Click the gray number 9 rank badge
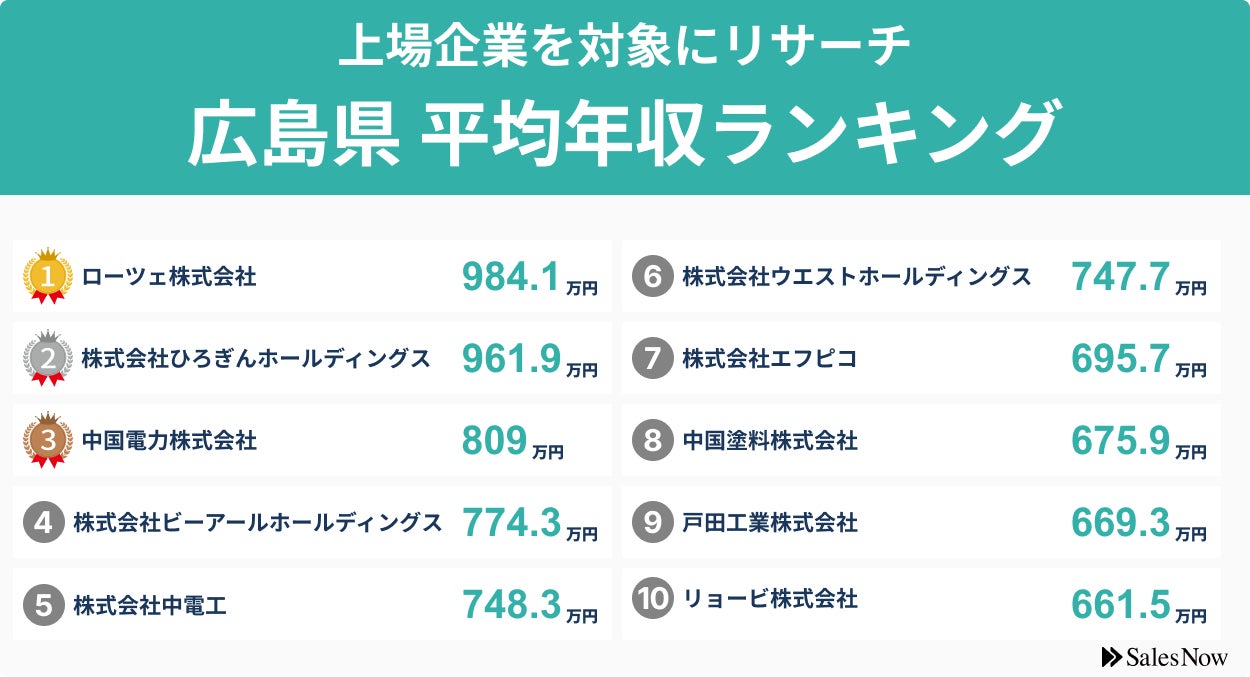 [x=652, y=523]
